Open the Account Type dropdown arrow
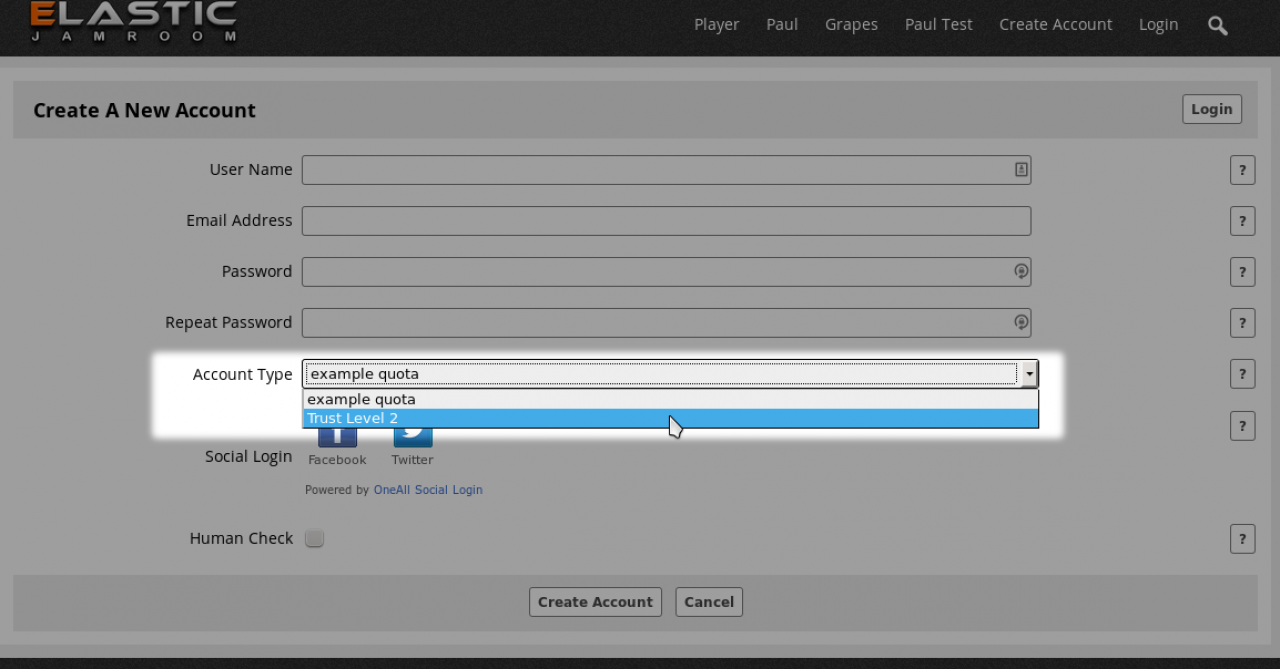1280x669 pixels. 1028,374
